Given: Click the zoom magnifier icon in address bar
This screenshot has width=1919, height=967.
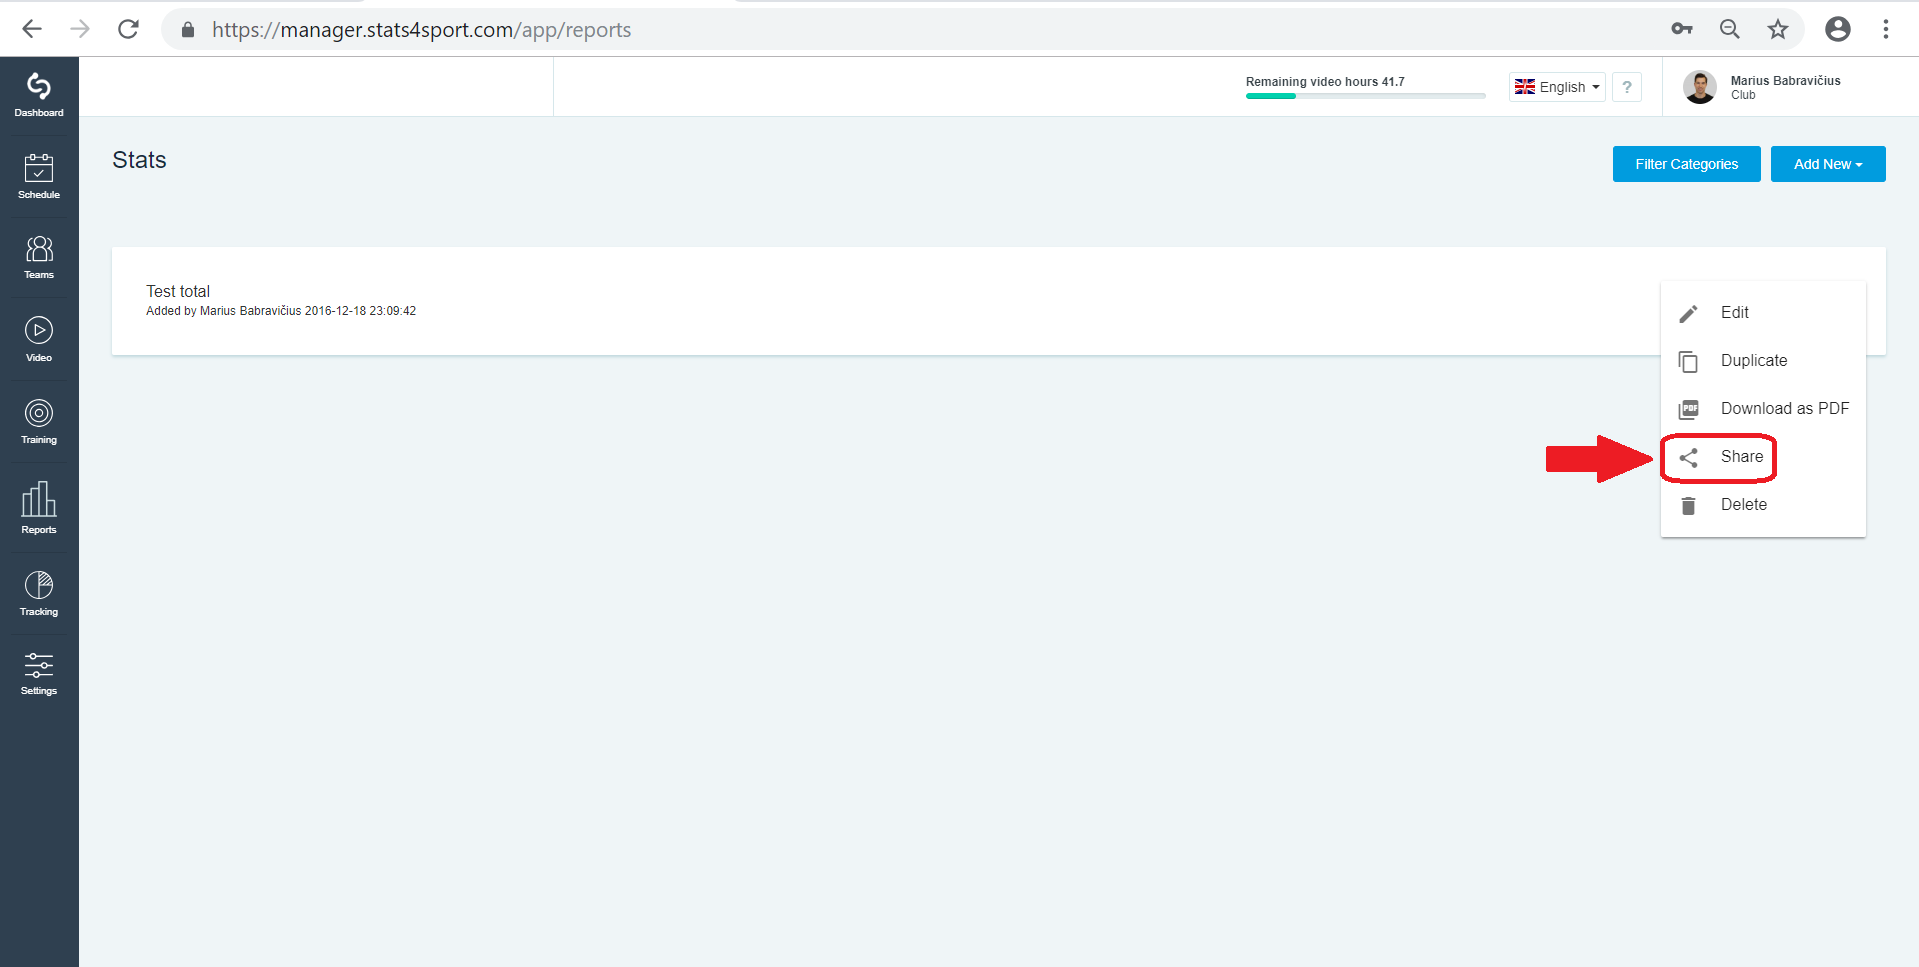Looking at the screenshot, I should click(1730, 29).
